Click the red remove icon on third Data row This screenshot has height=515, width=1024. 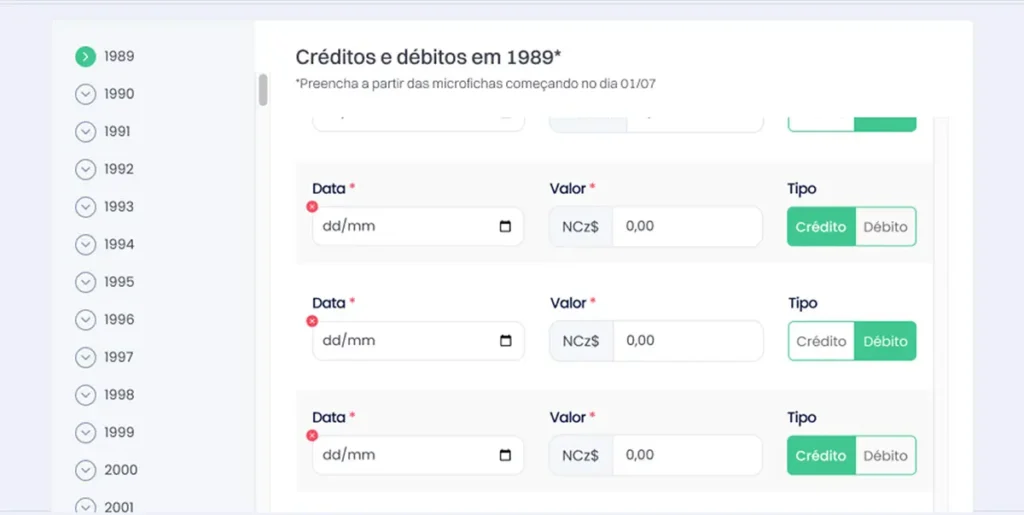point(312,436)
